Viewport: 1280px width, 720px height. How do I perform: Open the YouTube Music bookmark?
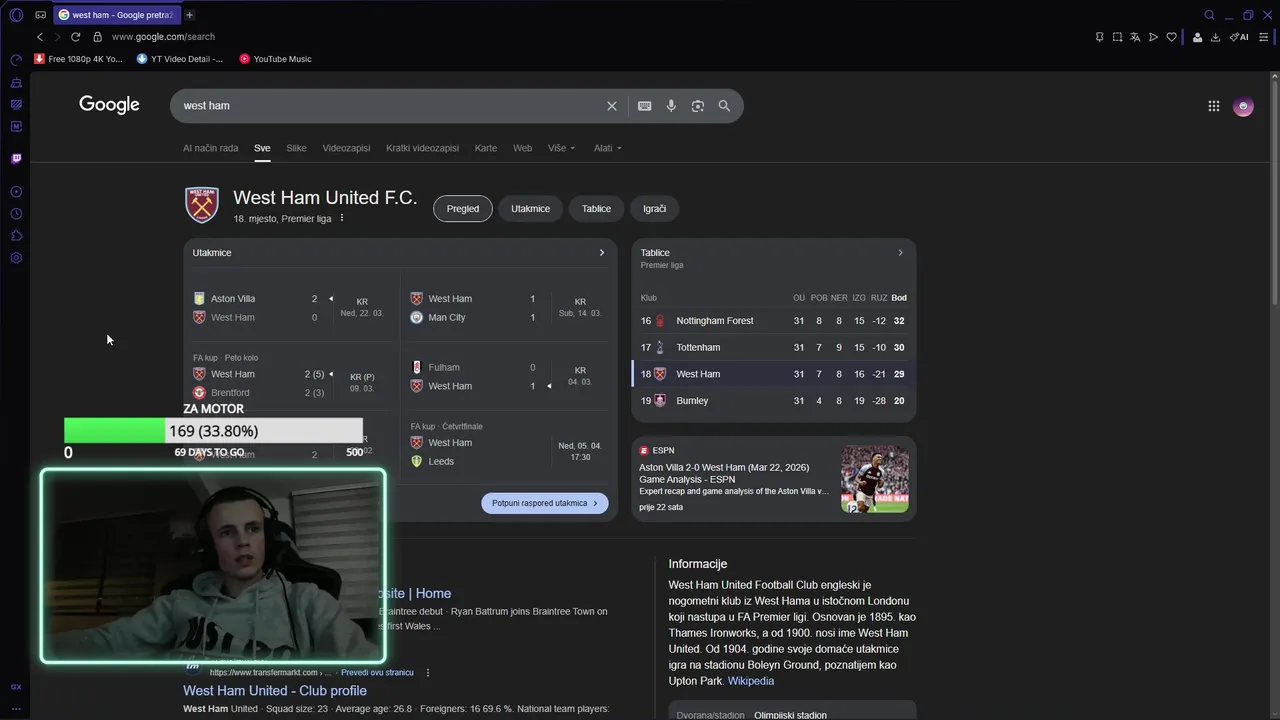276,59
